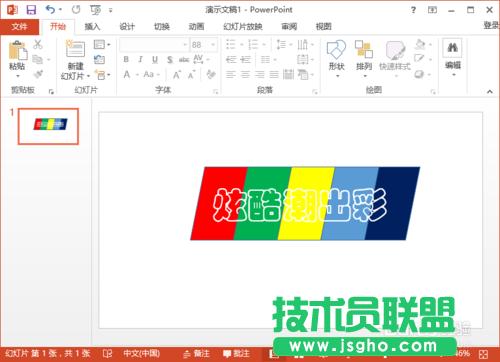Click the Notes (备注) status bar button

click(197, 354)
